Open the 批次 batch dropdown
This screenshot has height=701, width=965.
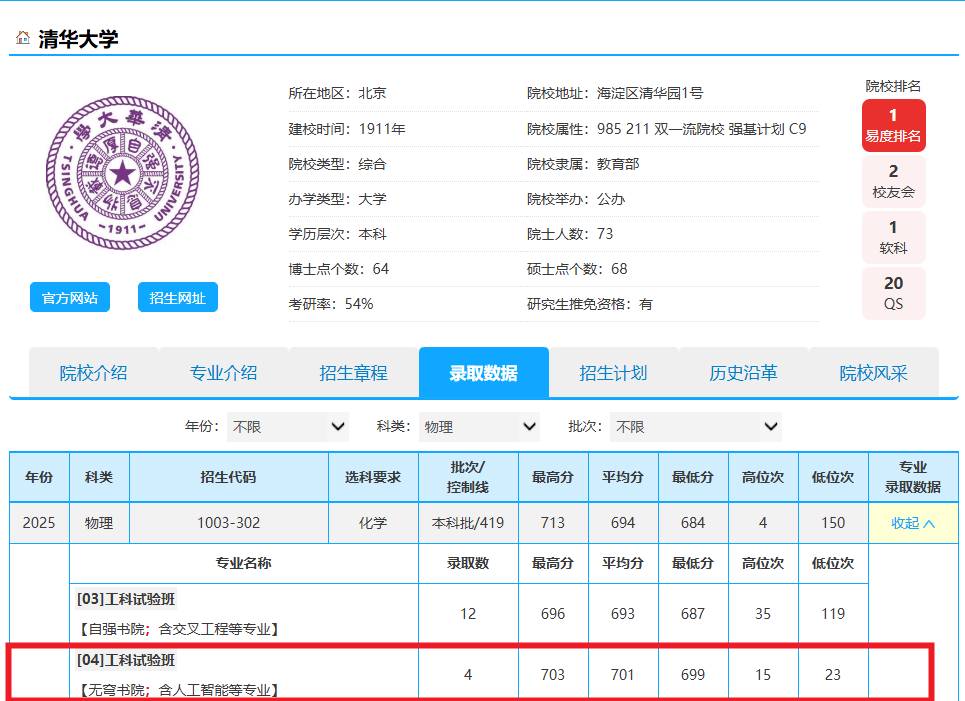[695, 427]
